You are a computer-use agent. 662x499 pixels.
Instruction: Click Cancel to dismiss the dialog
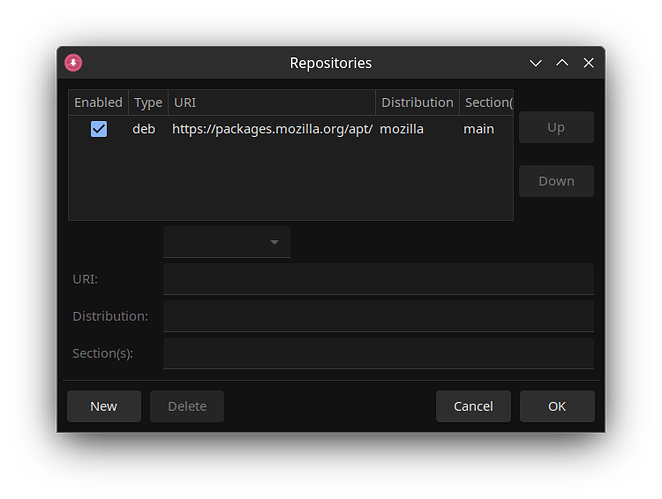click(x=473, y=406)
